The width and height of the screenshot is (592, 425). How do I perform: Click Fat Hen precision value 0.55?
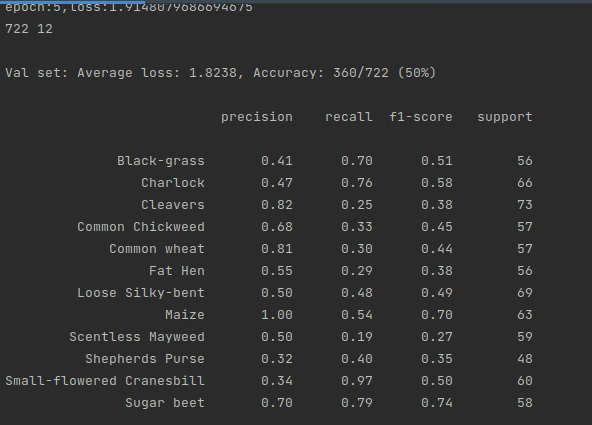coord(277,271)
